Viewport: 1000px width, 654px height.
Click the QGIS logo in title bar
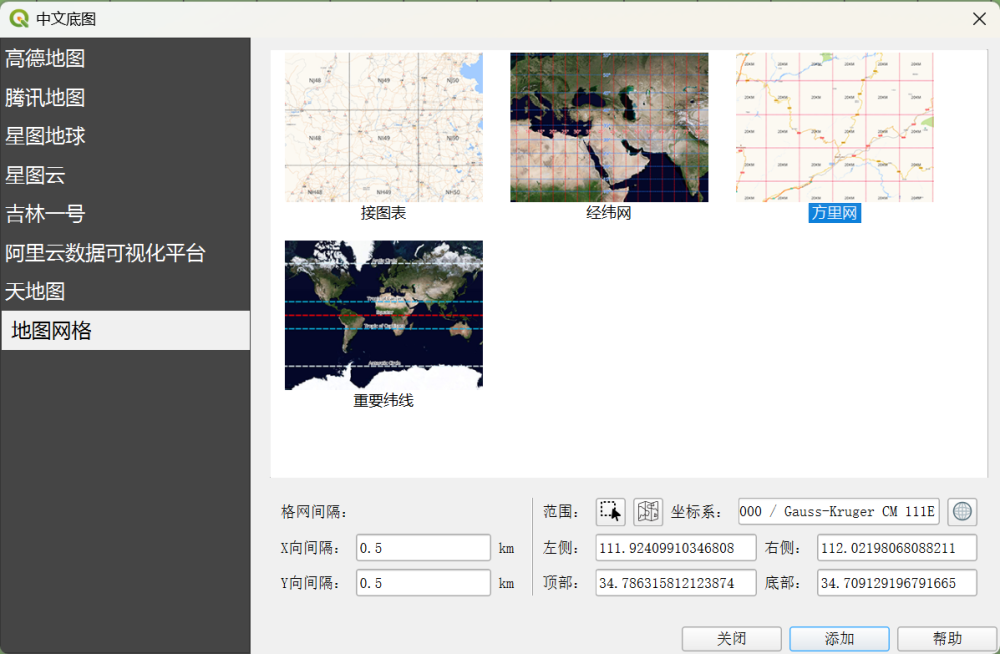19,19
